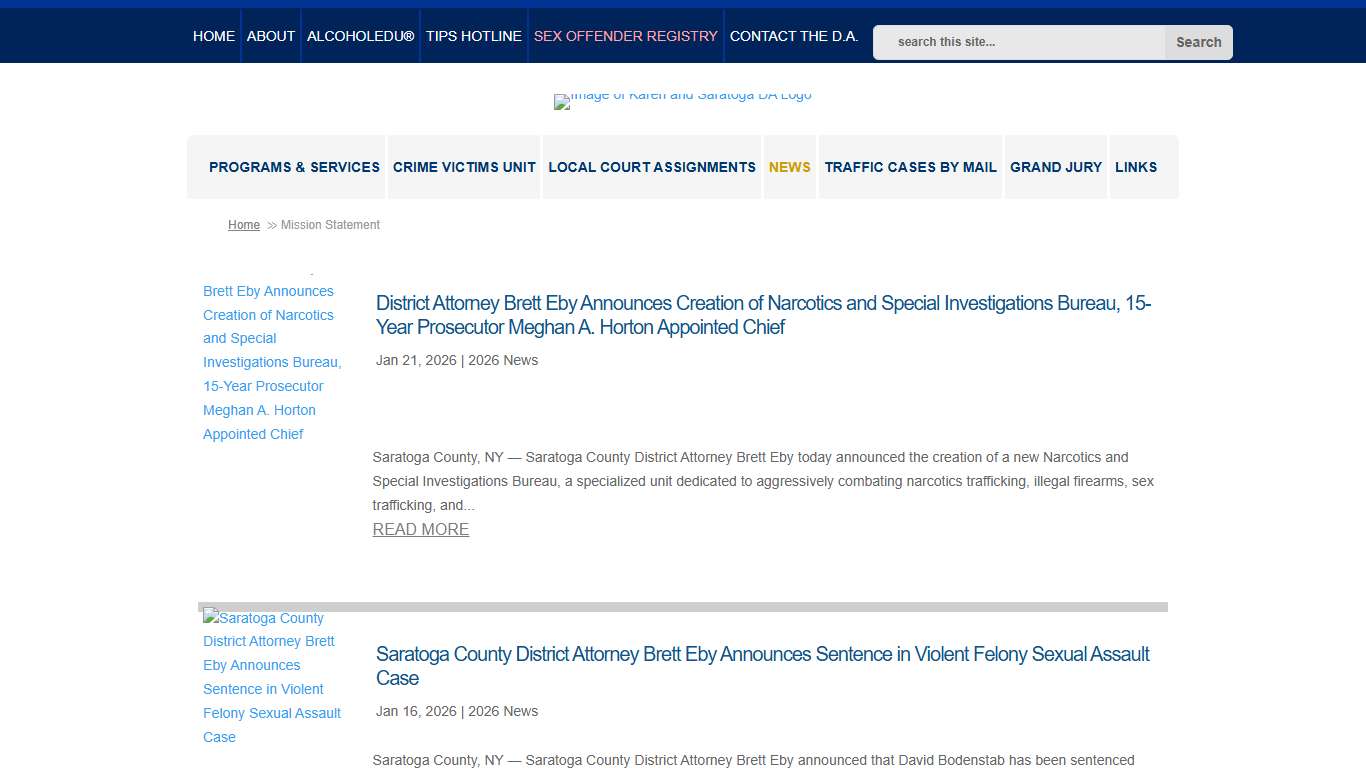Open the AlcoholEdu® menu link
The width and height of the screenshot is (1366, 768).
(360, 36)
